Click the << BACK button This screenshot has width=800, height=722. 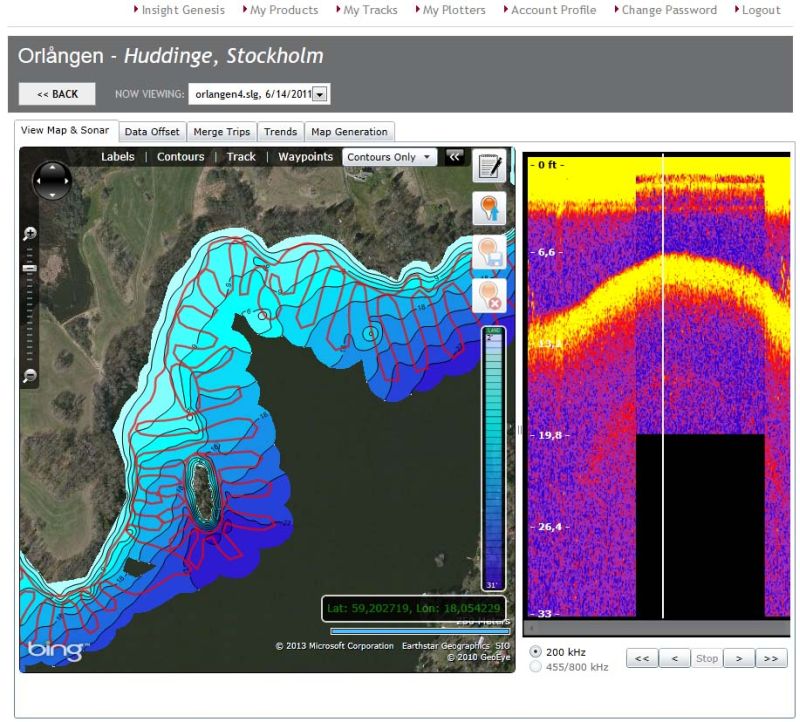pyautogui.click(x=57, y=94)
